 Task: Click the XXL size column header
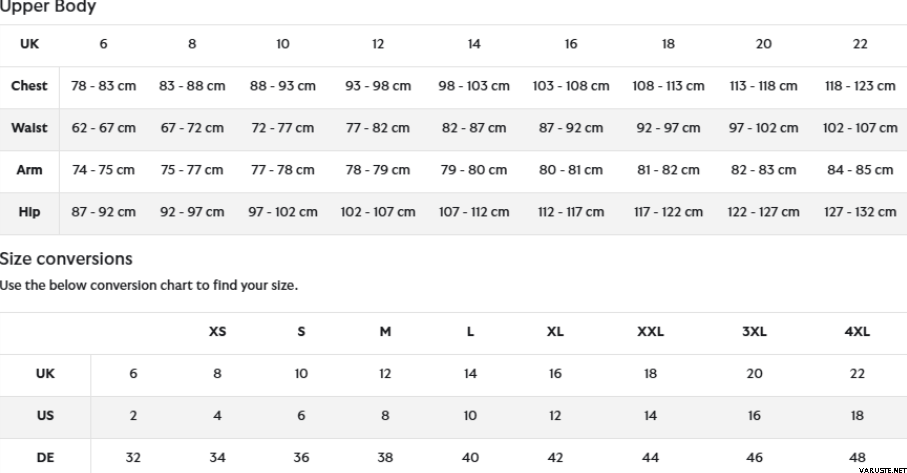[650, 332]
